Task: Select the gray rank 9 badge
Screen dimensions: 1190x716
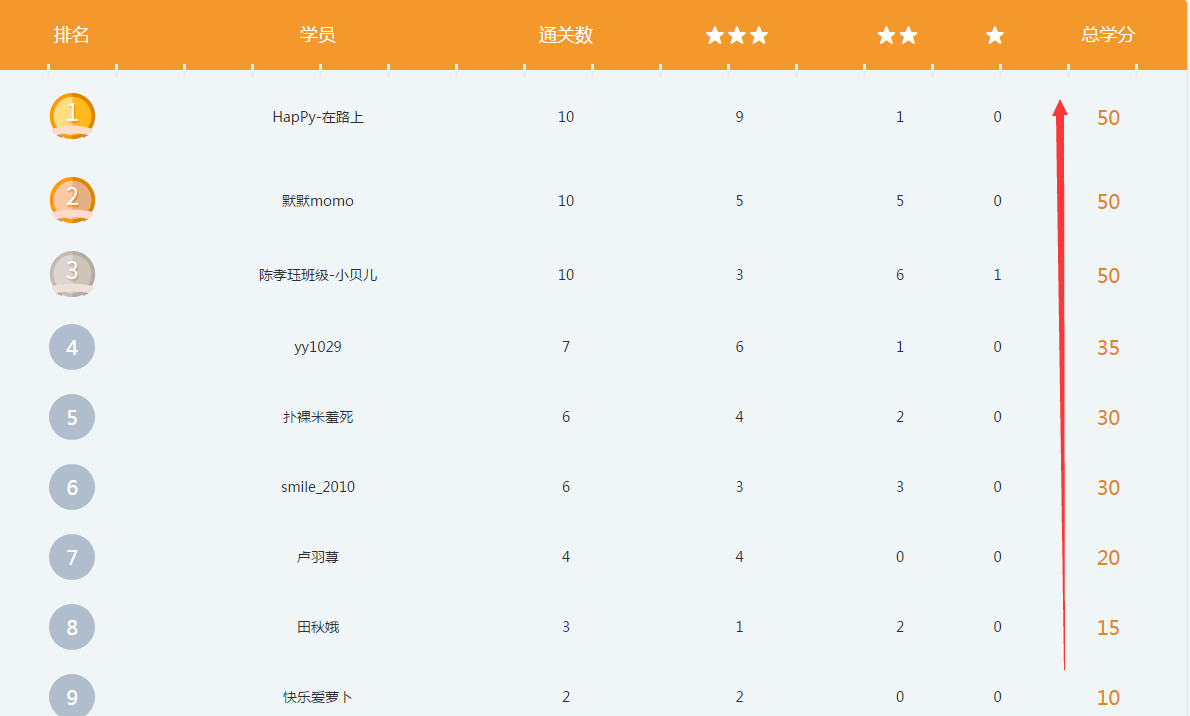Action: 72,696
